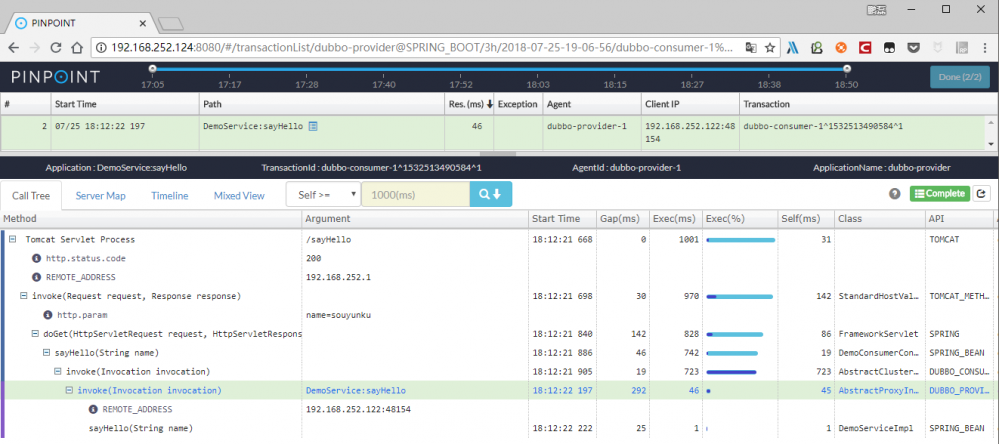
Task: Click the timeline end handle at 18:50
Action: point(847,68)
